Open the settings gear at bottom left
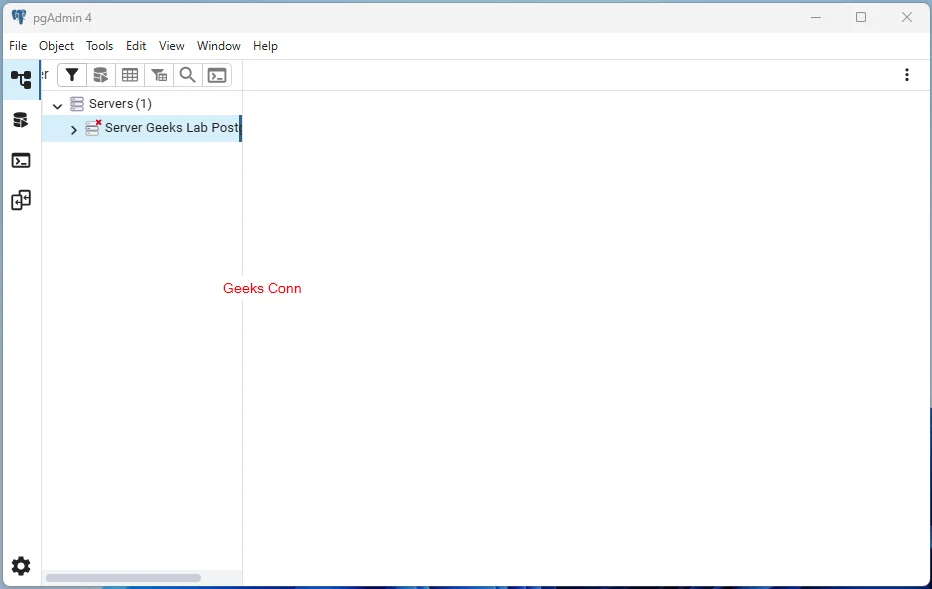 pyautogui.click(x=21, y=566)
